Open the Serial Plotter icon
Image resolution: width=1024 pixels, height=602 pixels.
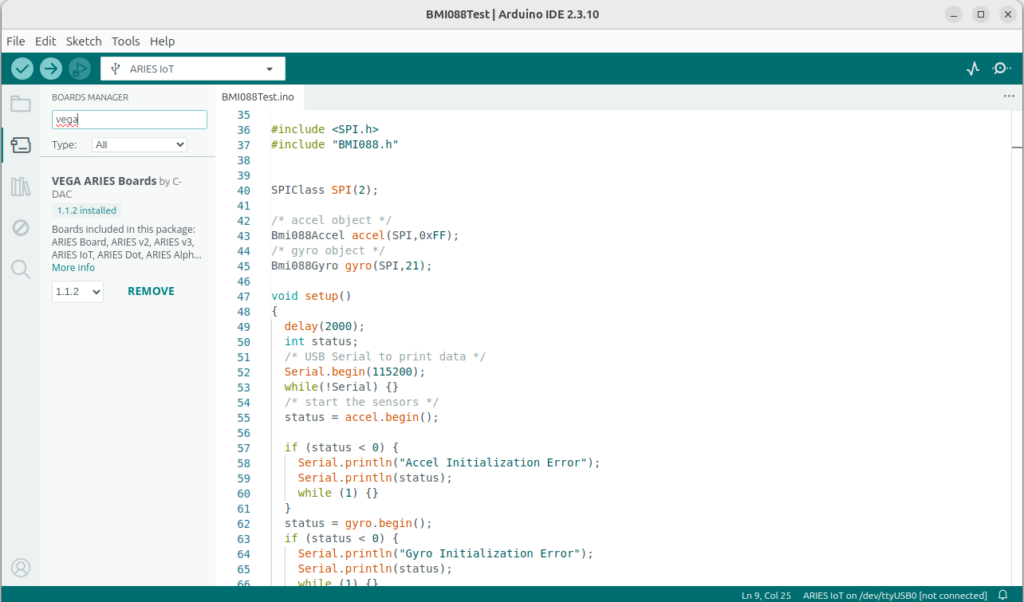pos(973,69)
